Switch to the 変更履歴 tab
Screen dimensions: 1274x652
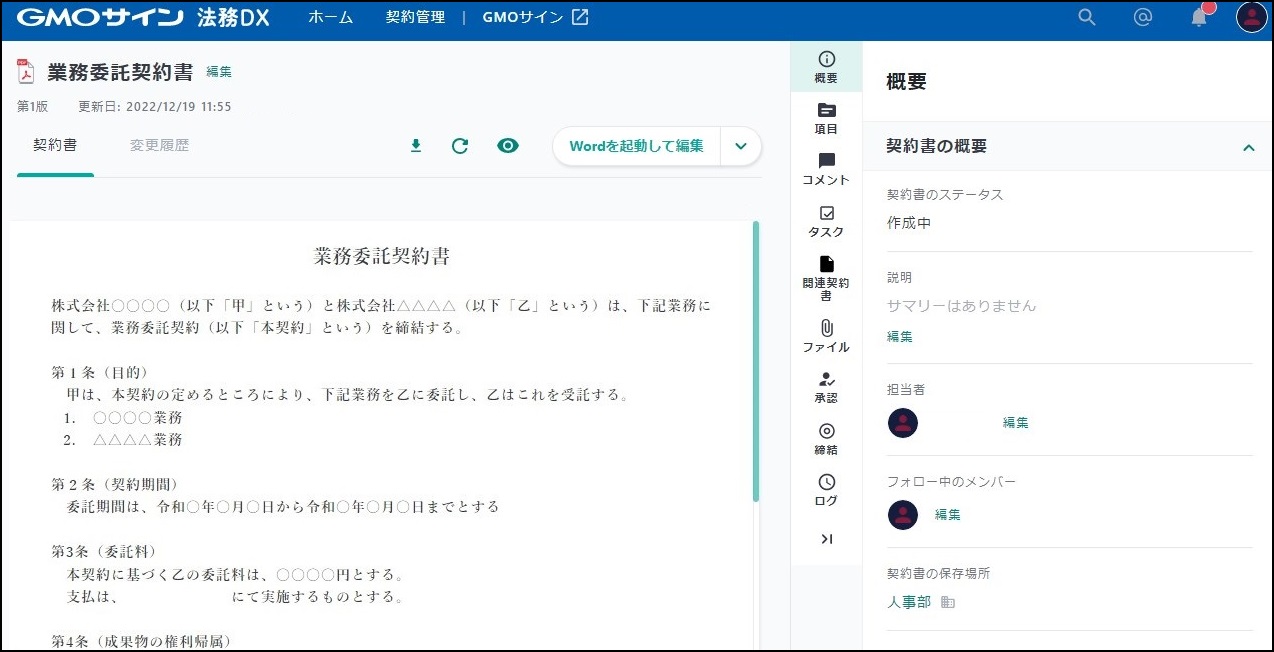[x=159, y=146]
